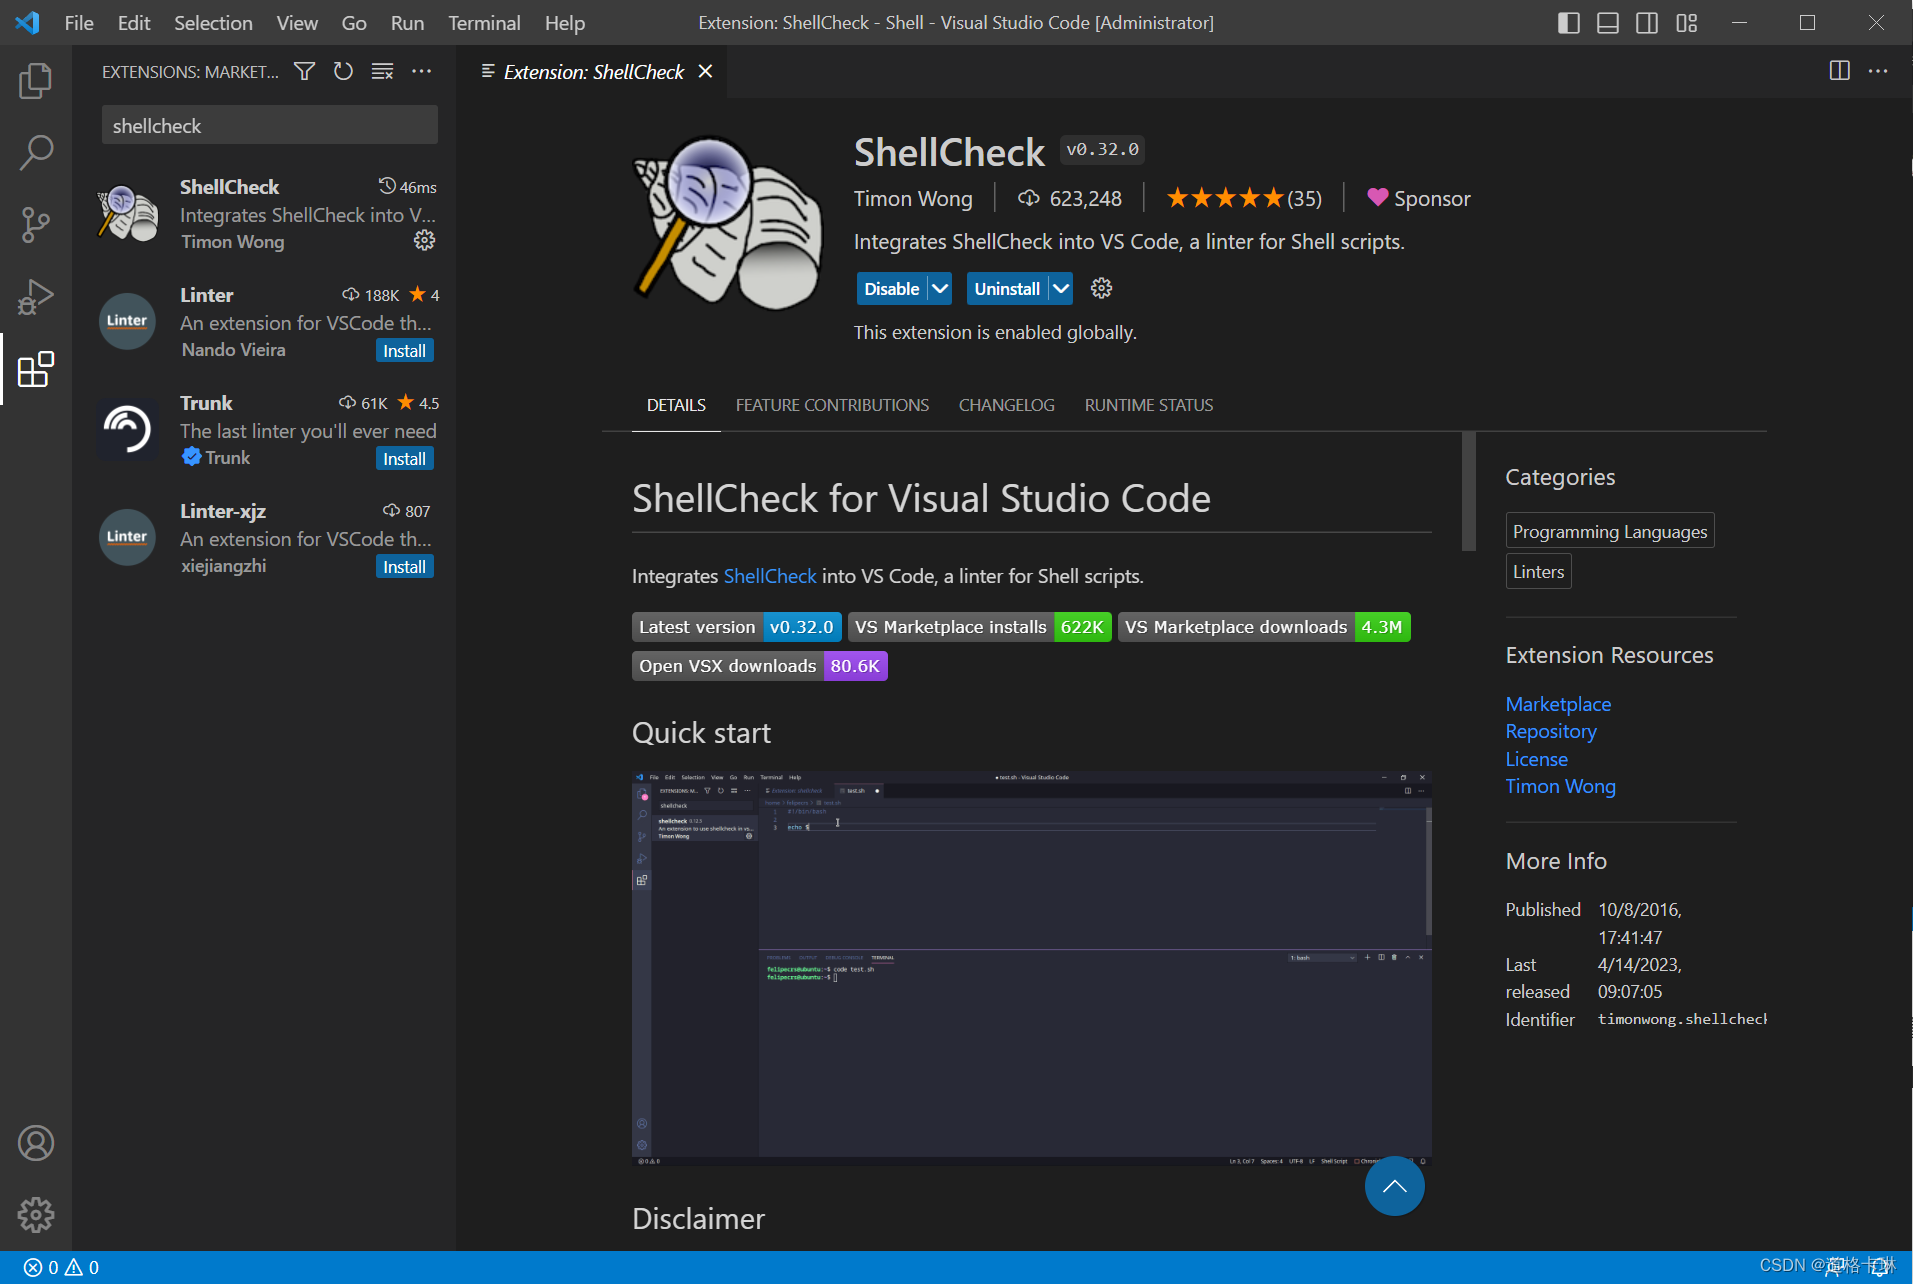Open the Go menu
This screenshot has width=1913, height=1284.
pyautogui.click(x=354, y=23)
